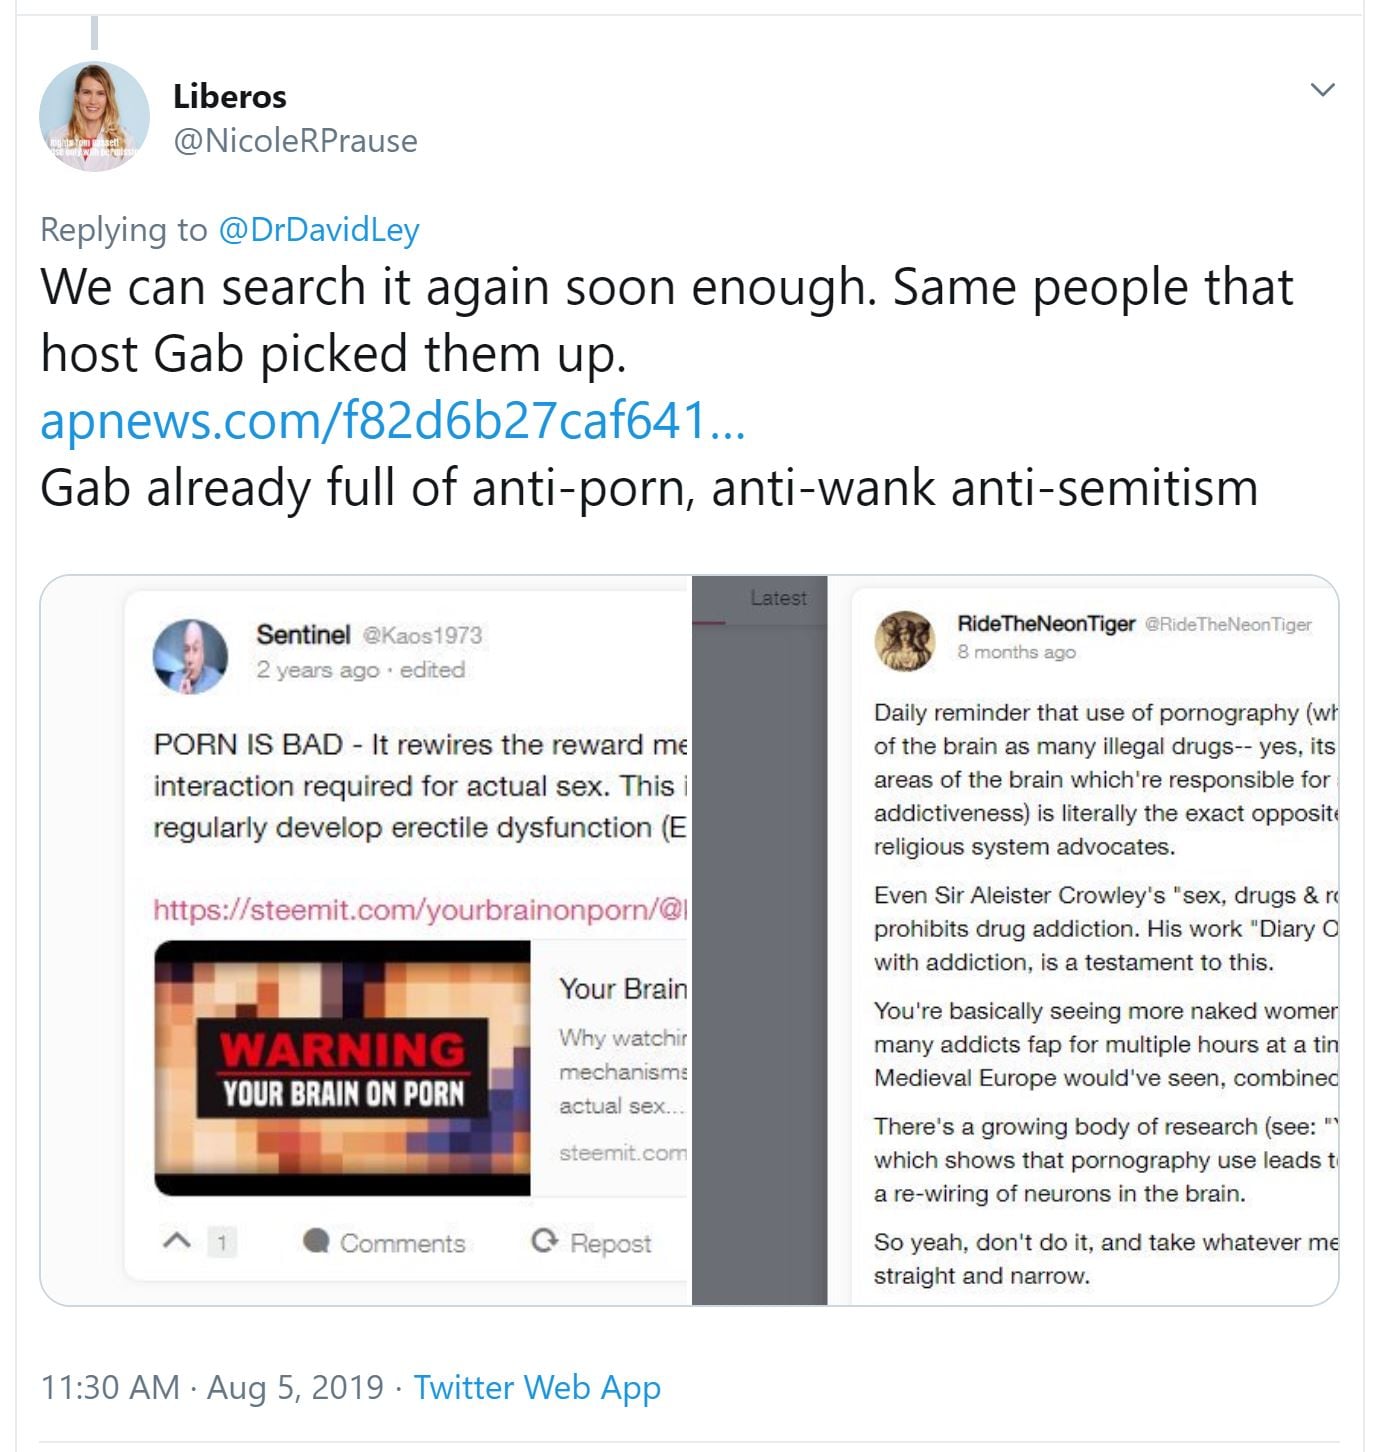Open the tweet options chevron menu
The height and width of the screenshot is (1452, 1376).
(x=1322, y=90)
